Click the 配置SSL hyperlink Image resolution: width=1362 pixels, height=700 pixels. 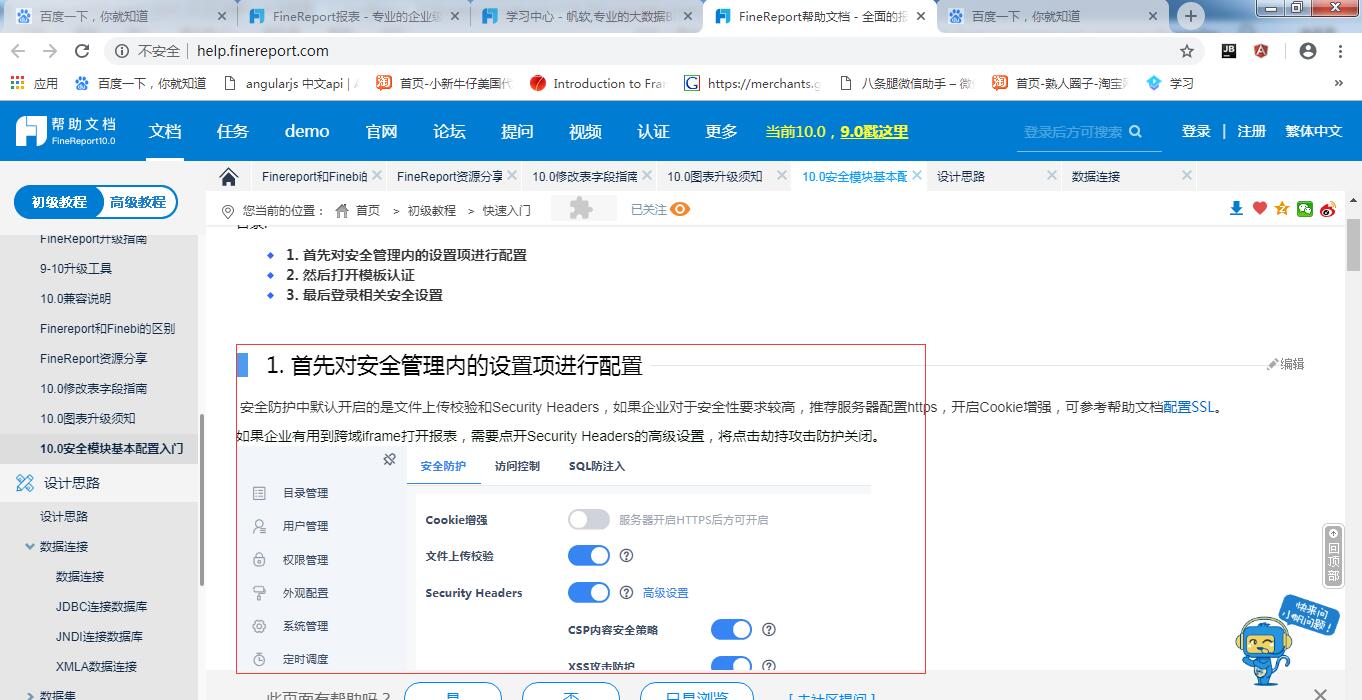[1189, 407]
